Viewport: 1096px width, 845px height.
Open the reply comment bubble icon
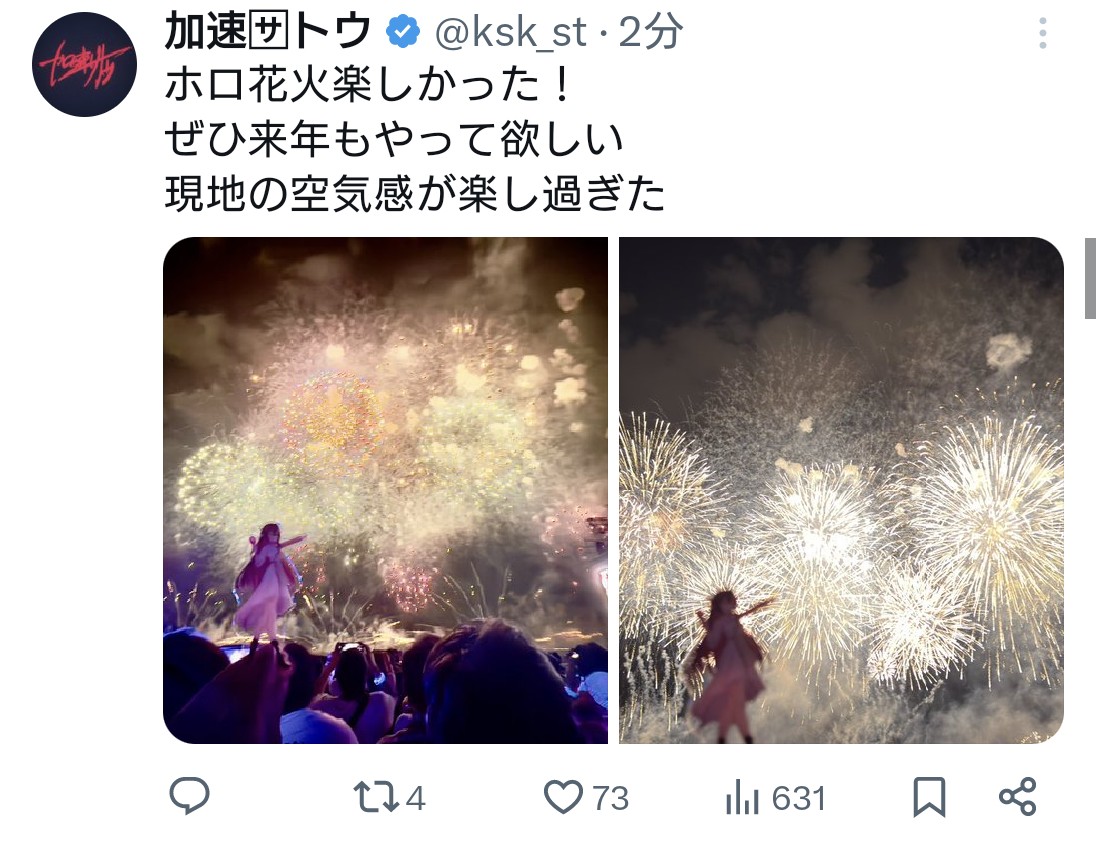coord(189,795)
